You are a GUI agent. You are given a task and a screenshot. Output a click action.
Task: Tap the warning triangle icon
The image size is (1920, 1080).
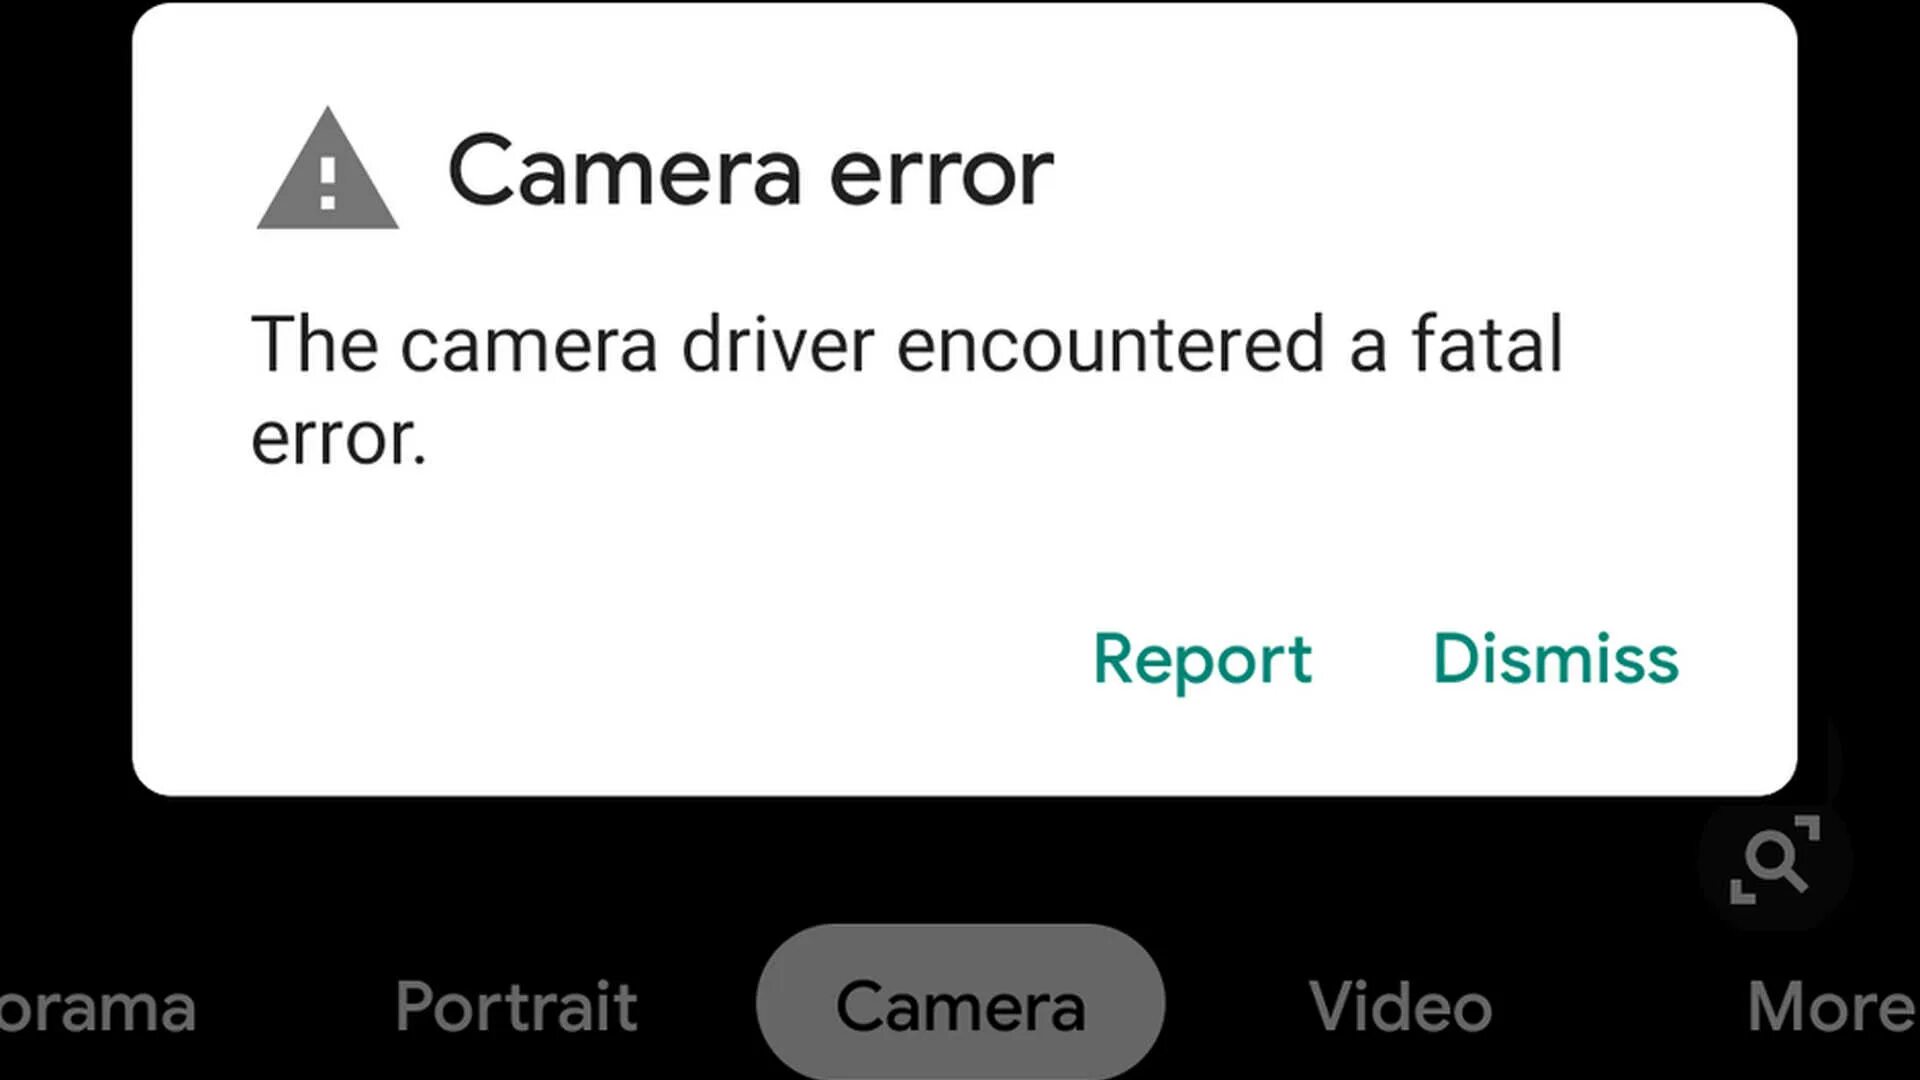click(x=328, y=169)
